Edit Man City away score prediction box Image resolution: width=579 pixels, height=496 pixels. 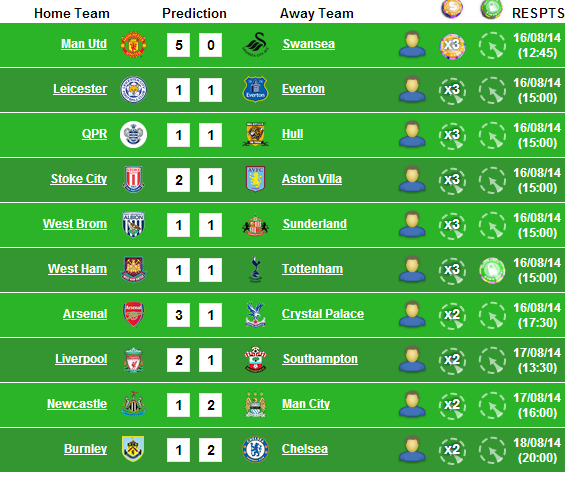pyautogui.click(x=210, y=405)
